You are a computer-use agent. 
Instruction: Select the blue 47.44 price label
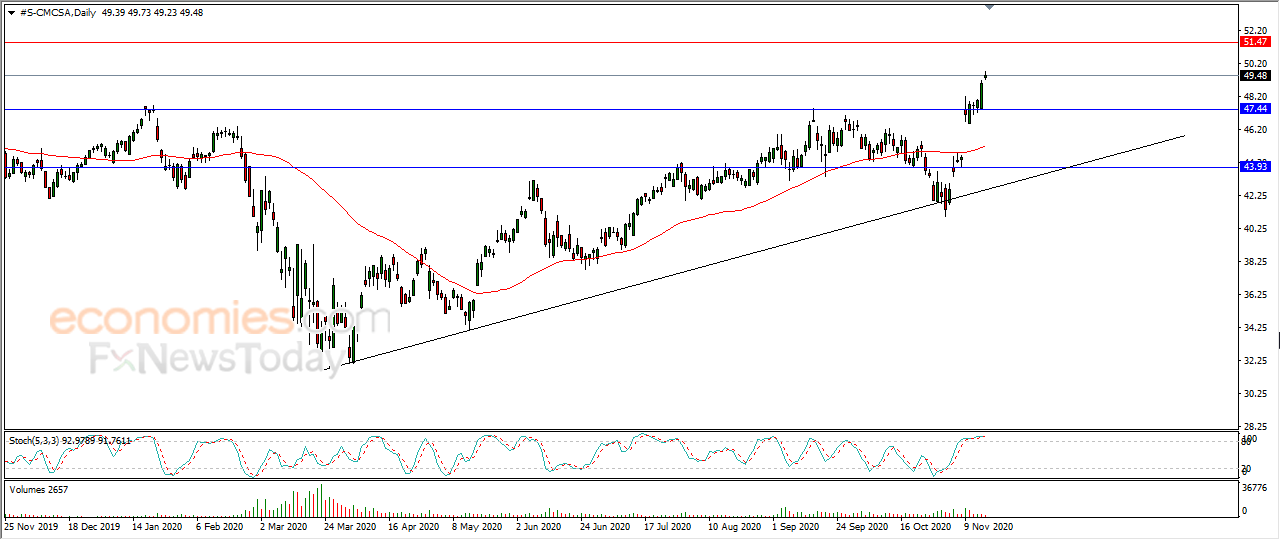[1254, 108]
